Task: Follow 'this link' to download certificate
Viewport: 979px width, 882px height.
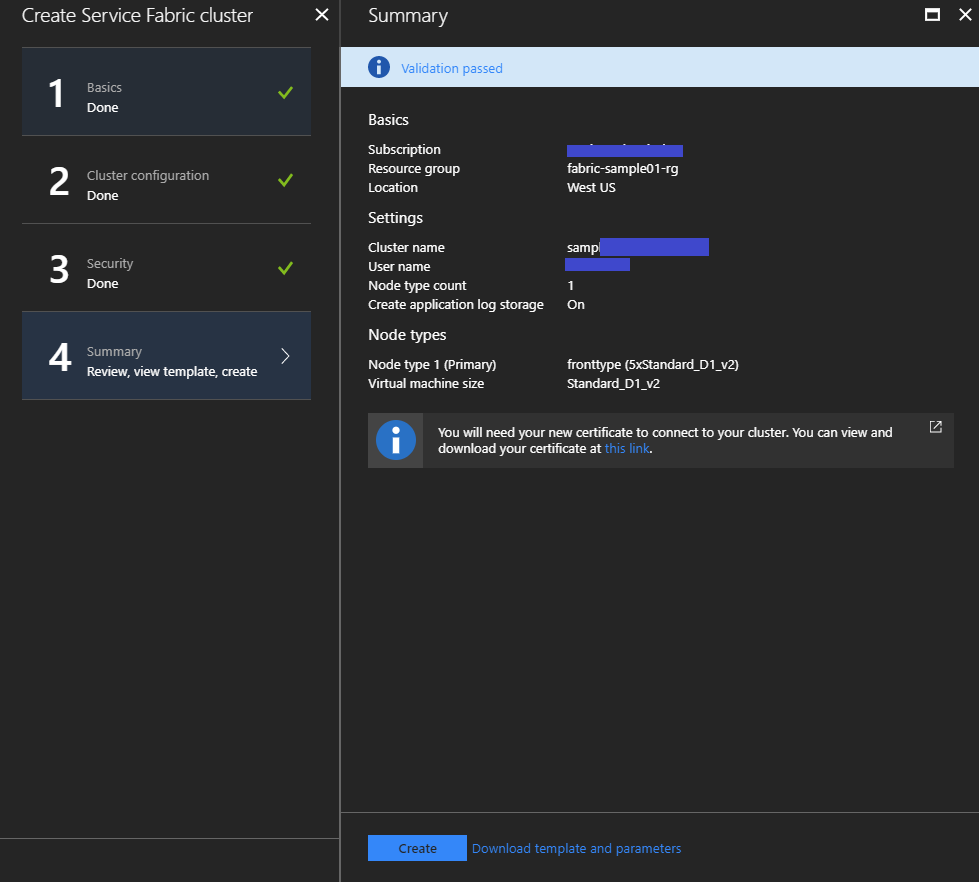Action: point(627,448)
